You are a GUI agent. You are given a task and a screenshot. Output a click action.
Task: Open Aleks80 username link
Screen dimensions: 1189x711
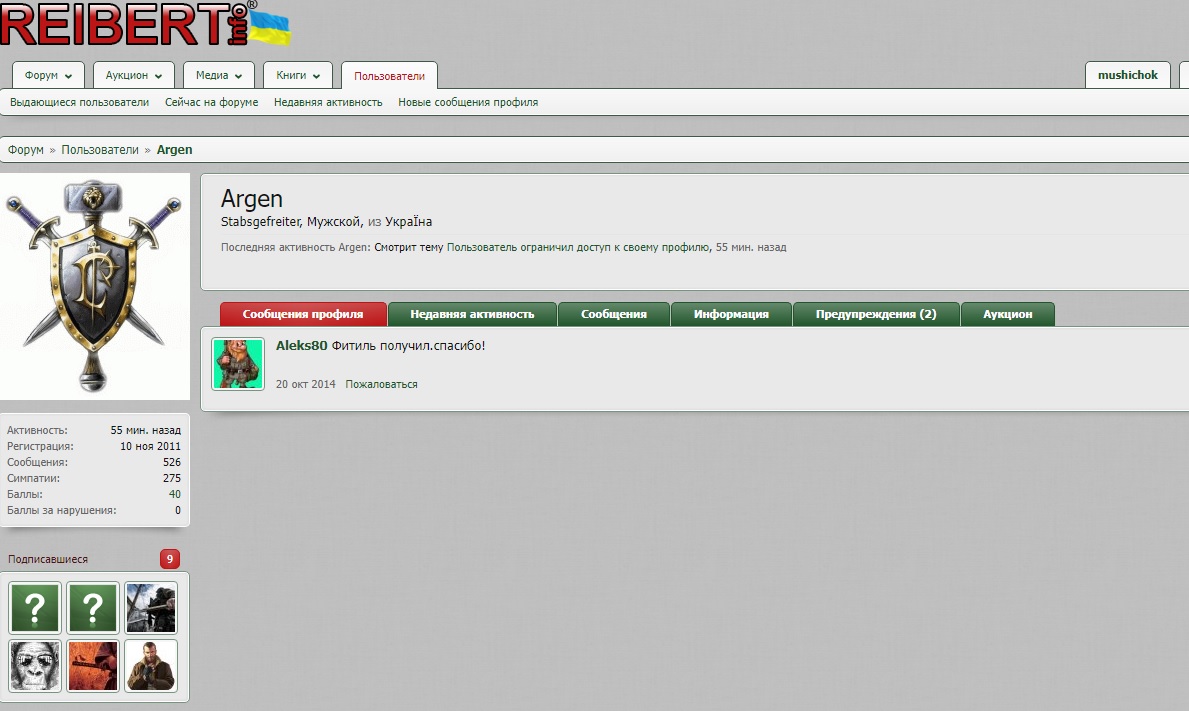(301, 346)
